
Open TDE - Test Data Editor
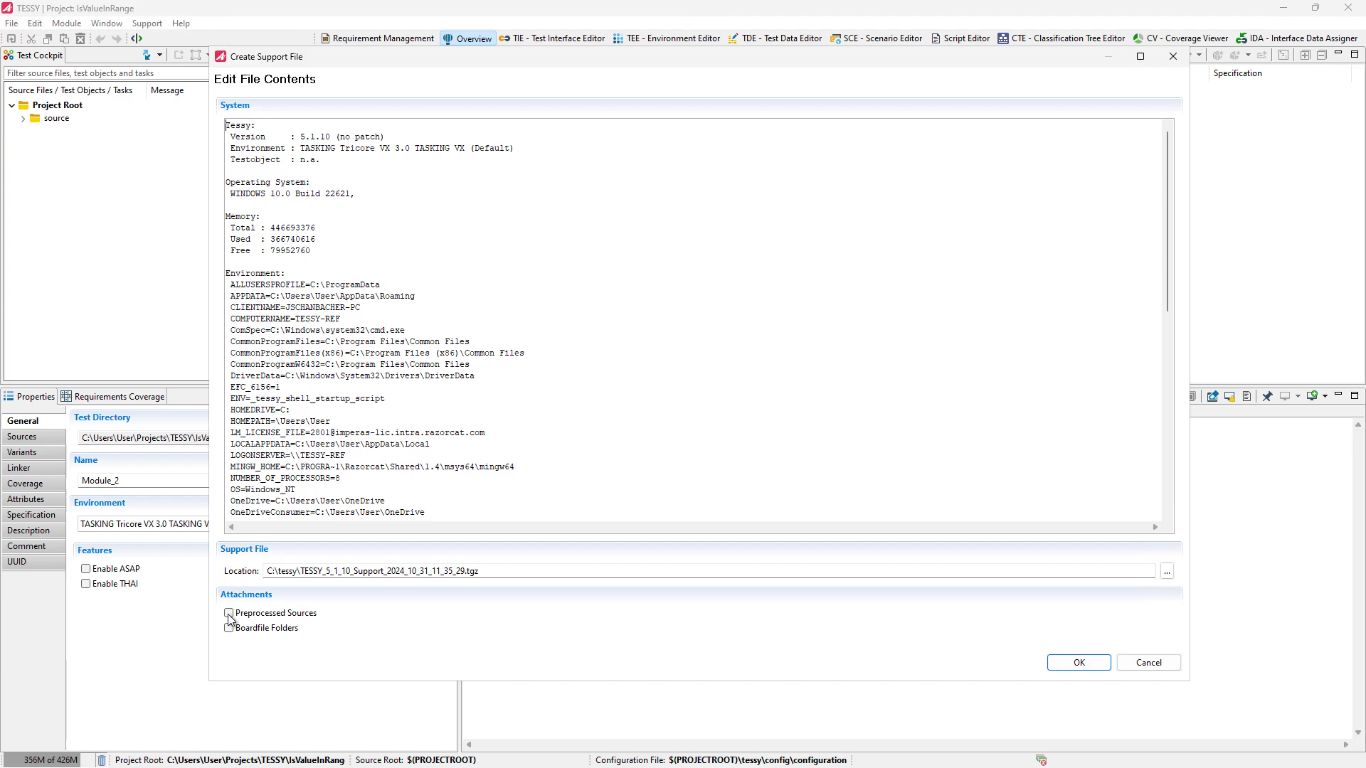(775, 39)
